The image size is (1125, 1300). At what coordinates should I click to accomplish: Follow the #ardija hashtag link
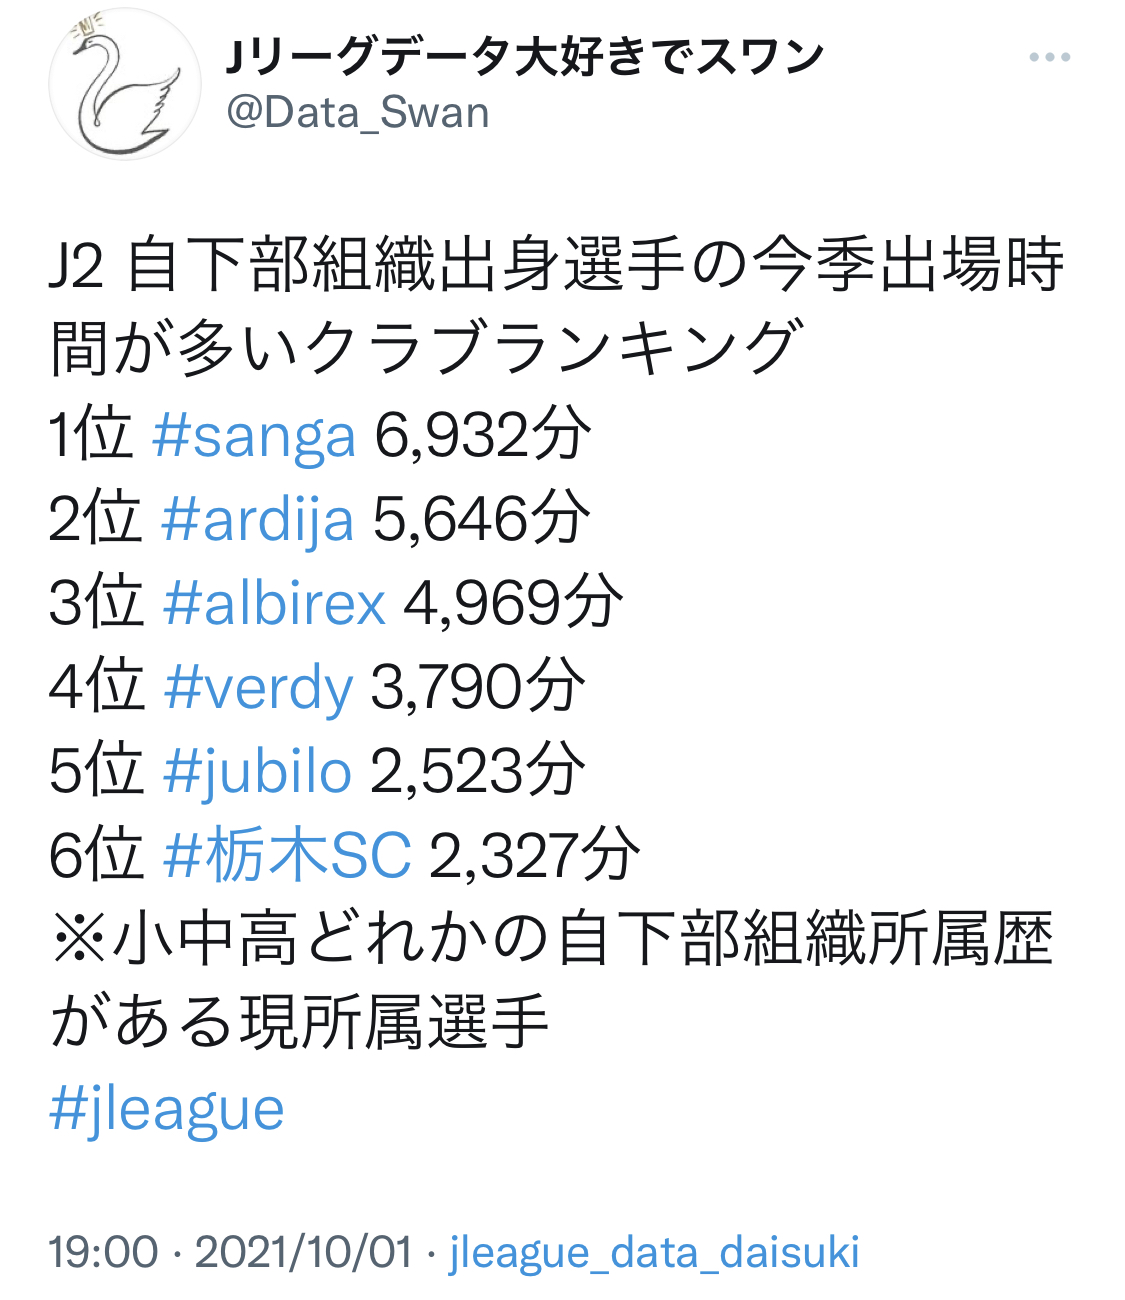click(x=257, y=520)
